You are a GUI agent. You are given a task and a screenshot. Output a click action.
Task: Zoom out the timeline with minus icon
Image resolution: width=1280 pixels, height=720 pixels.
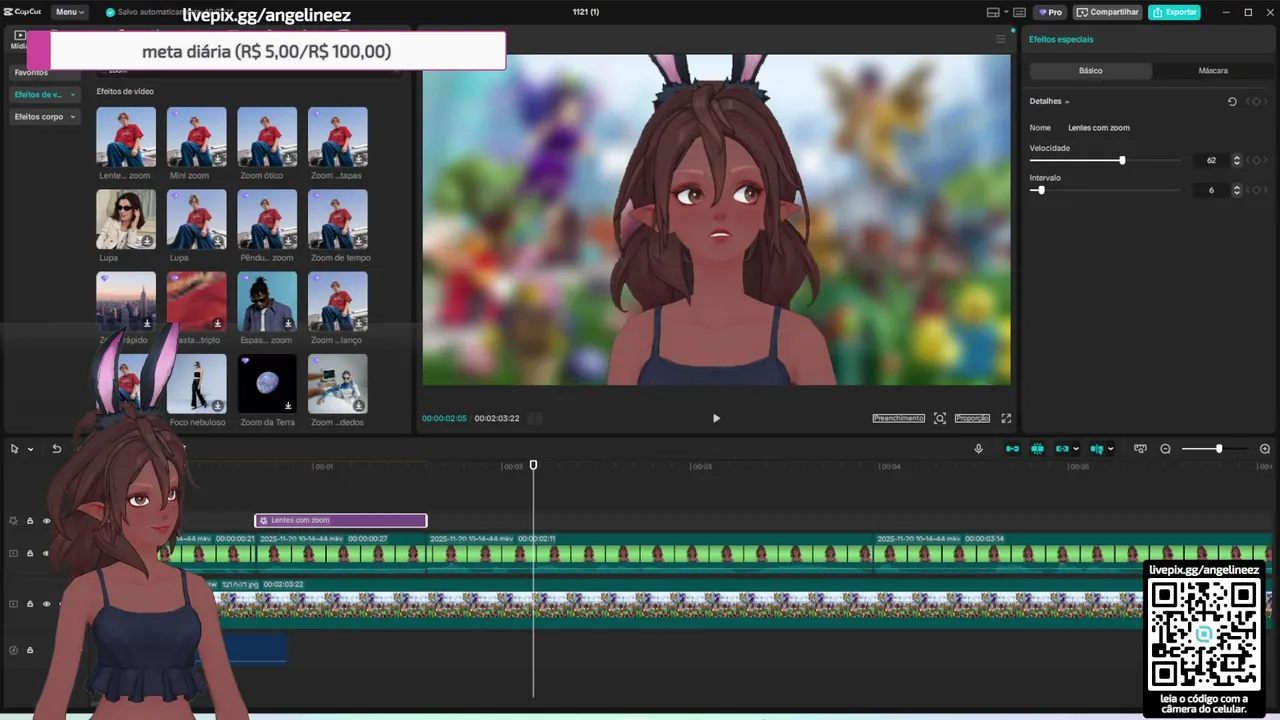tap(1165, 449)
